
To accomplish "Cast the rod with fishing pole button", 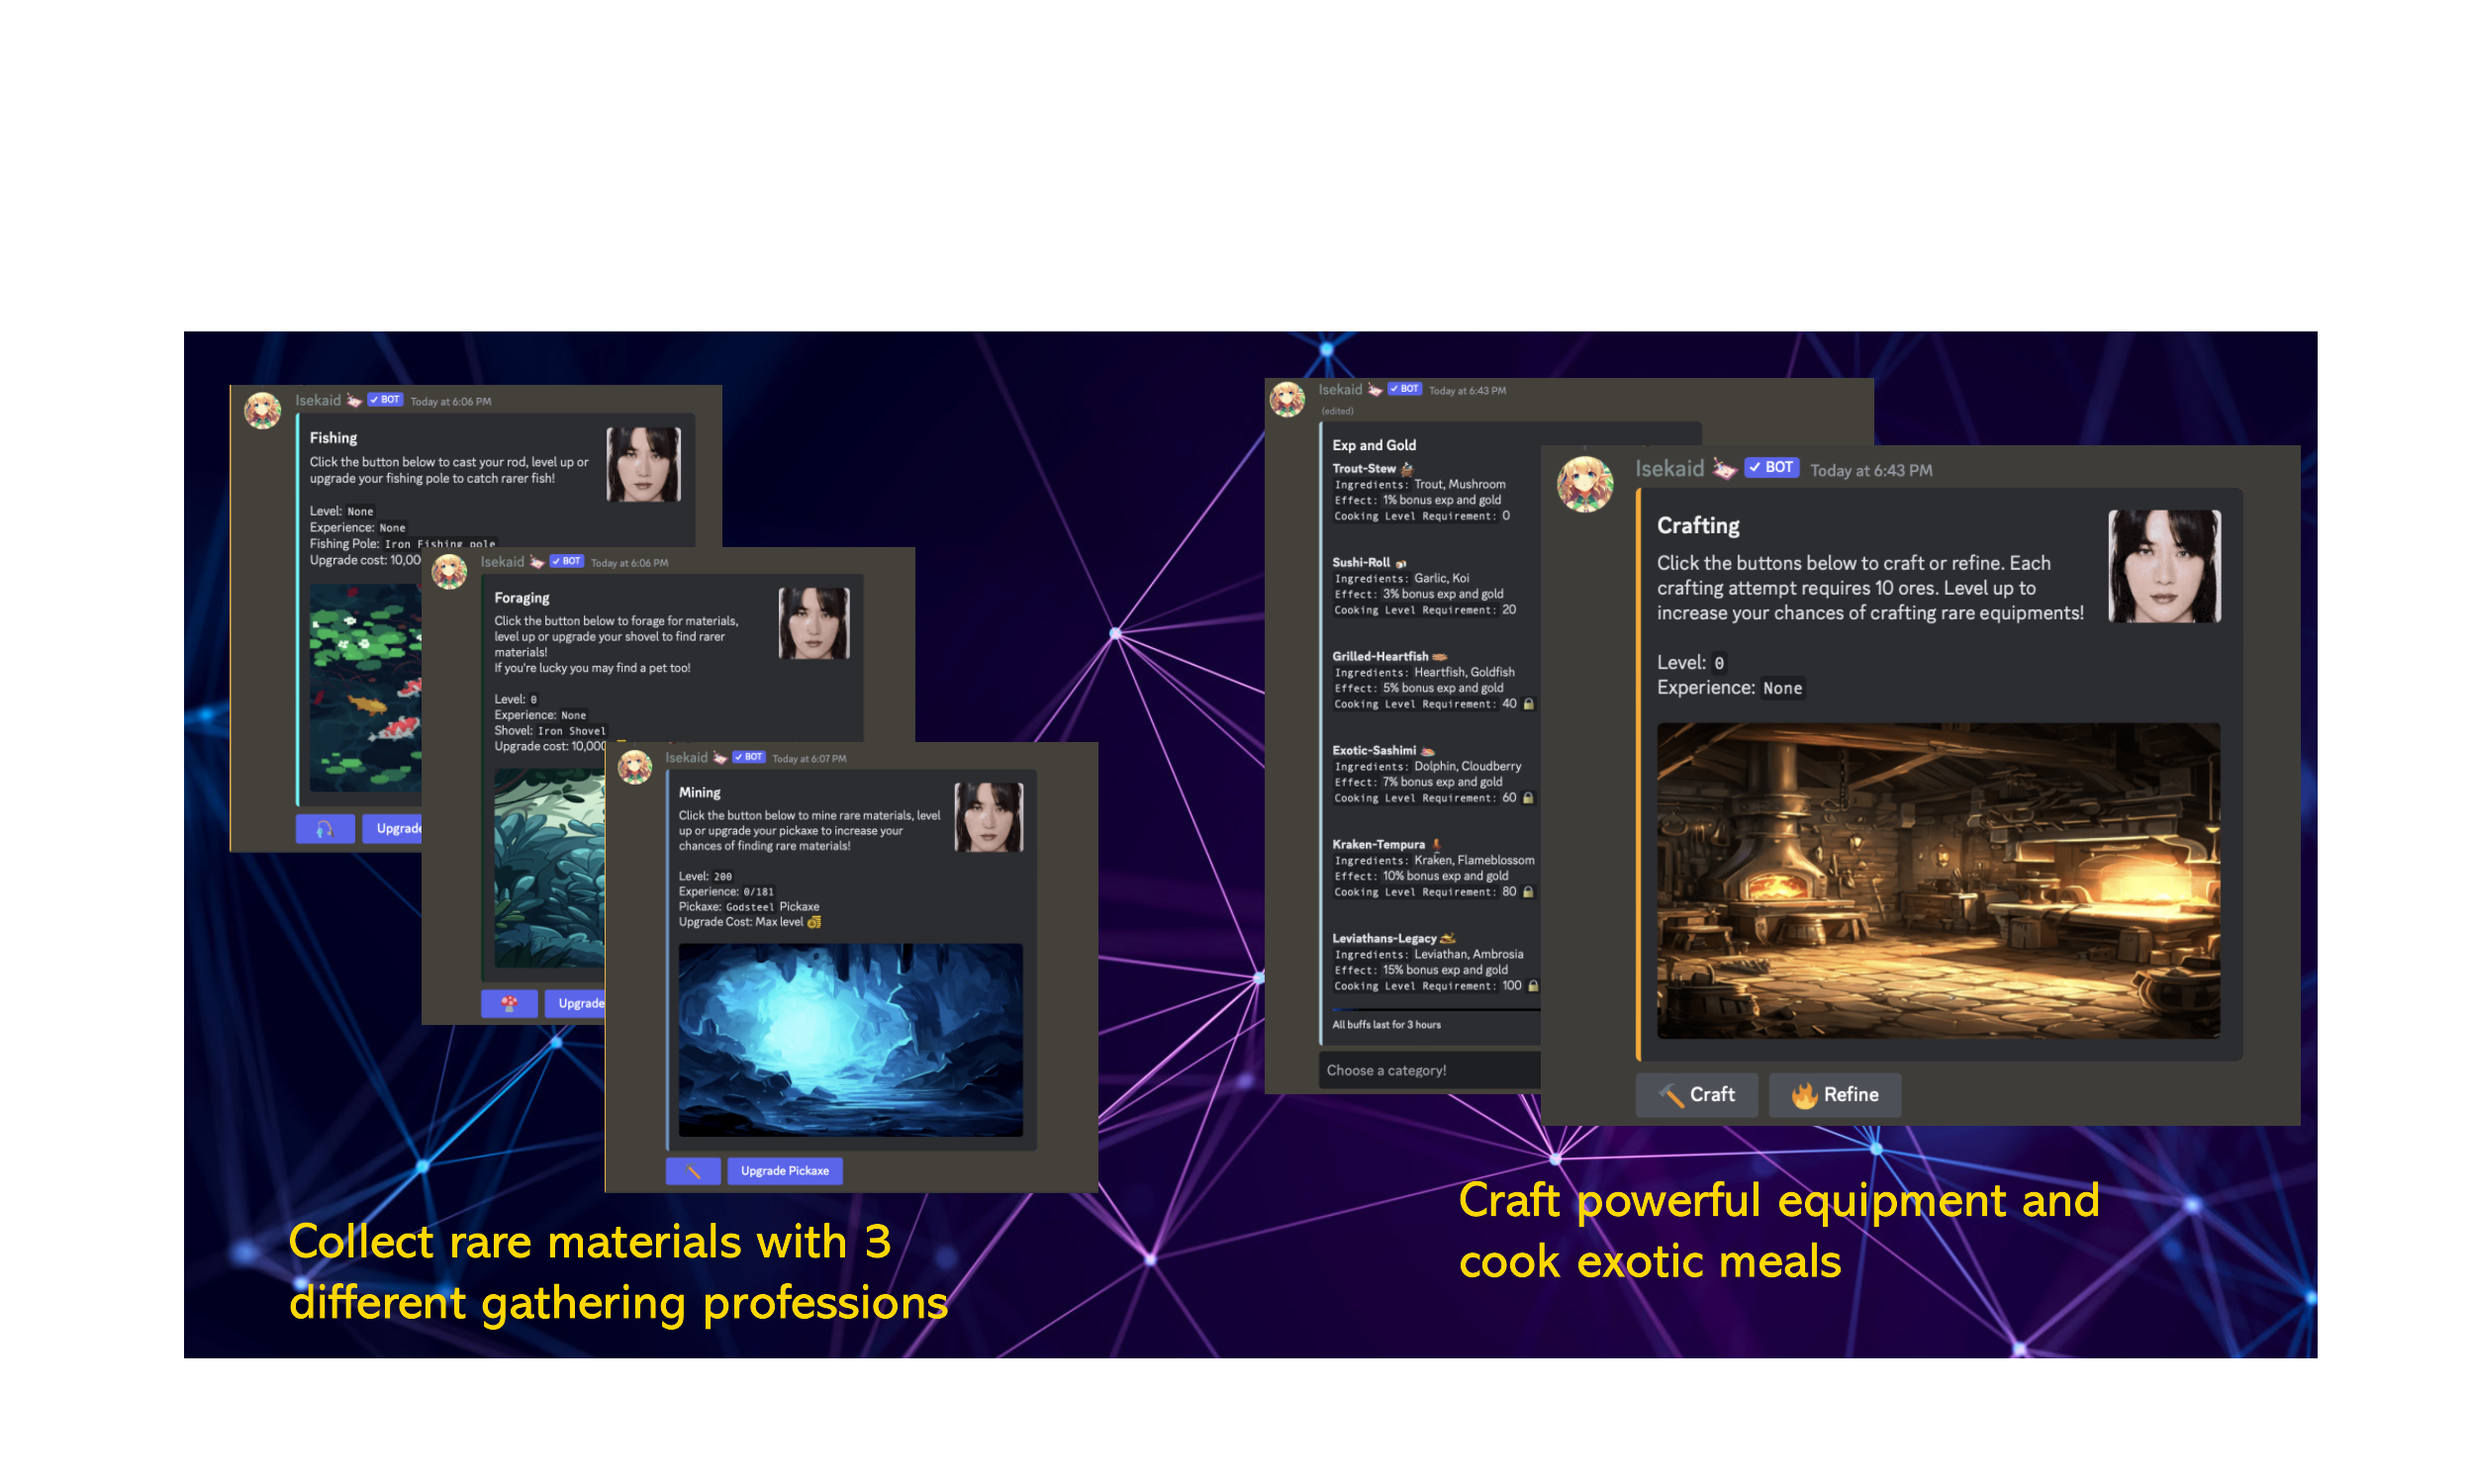I will [x=325, y=829].
